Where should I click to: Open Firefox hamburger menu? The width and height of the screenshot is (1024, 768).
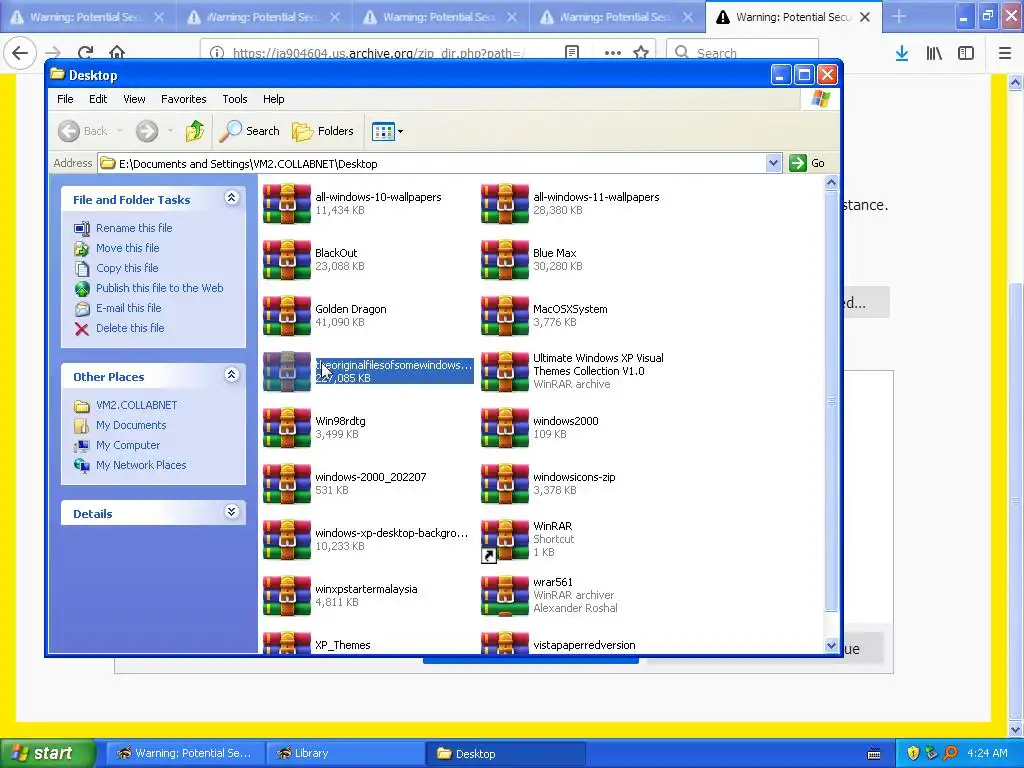[1004, 53]
